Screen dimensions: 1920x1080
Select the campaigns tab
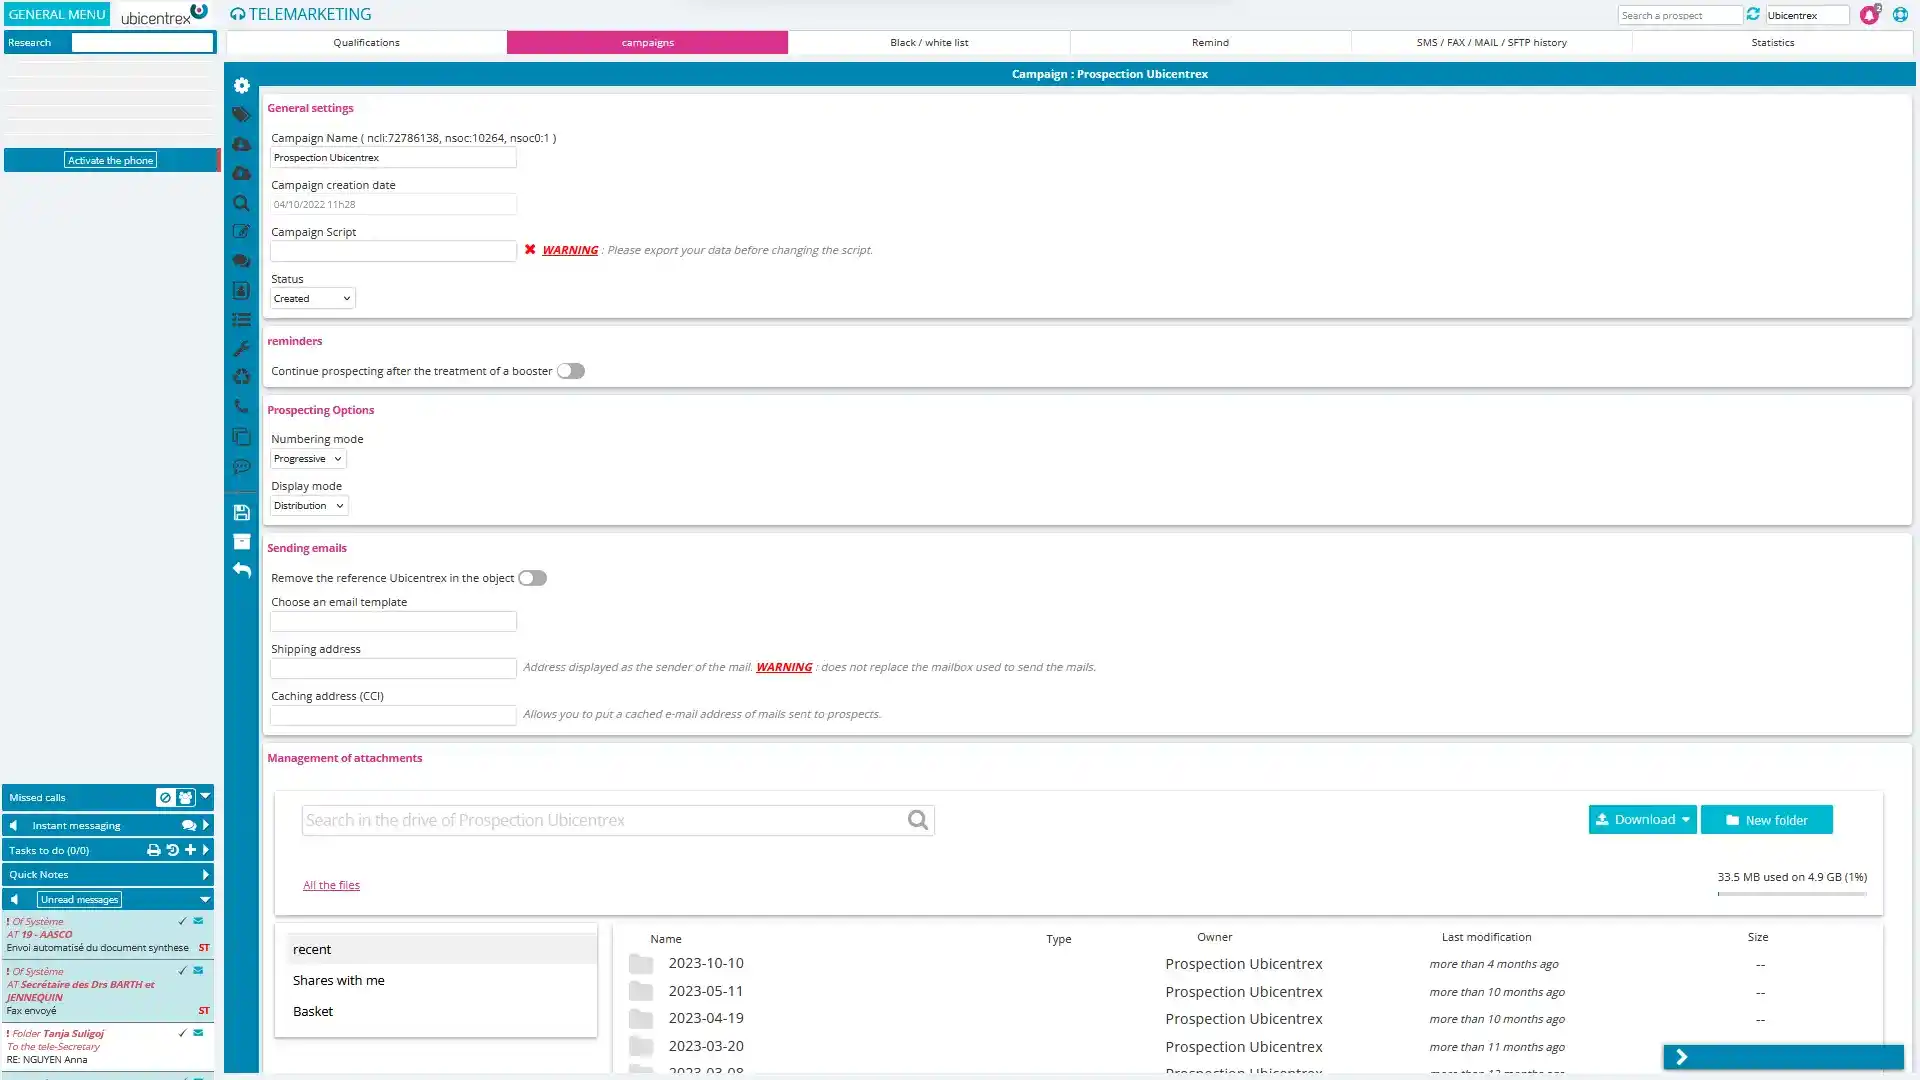point(647,42)
